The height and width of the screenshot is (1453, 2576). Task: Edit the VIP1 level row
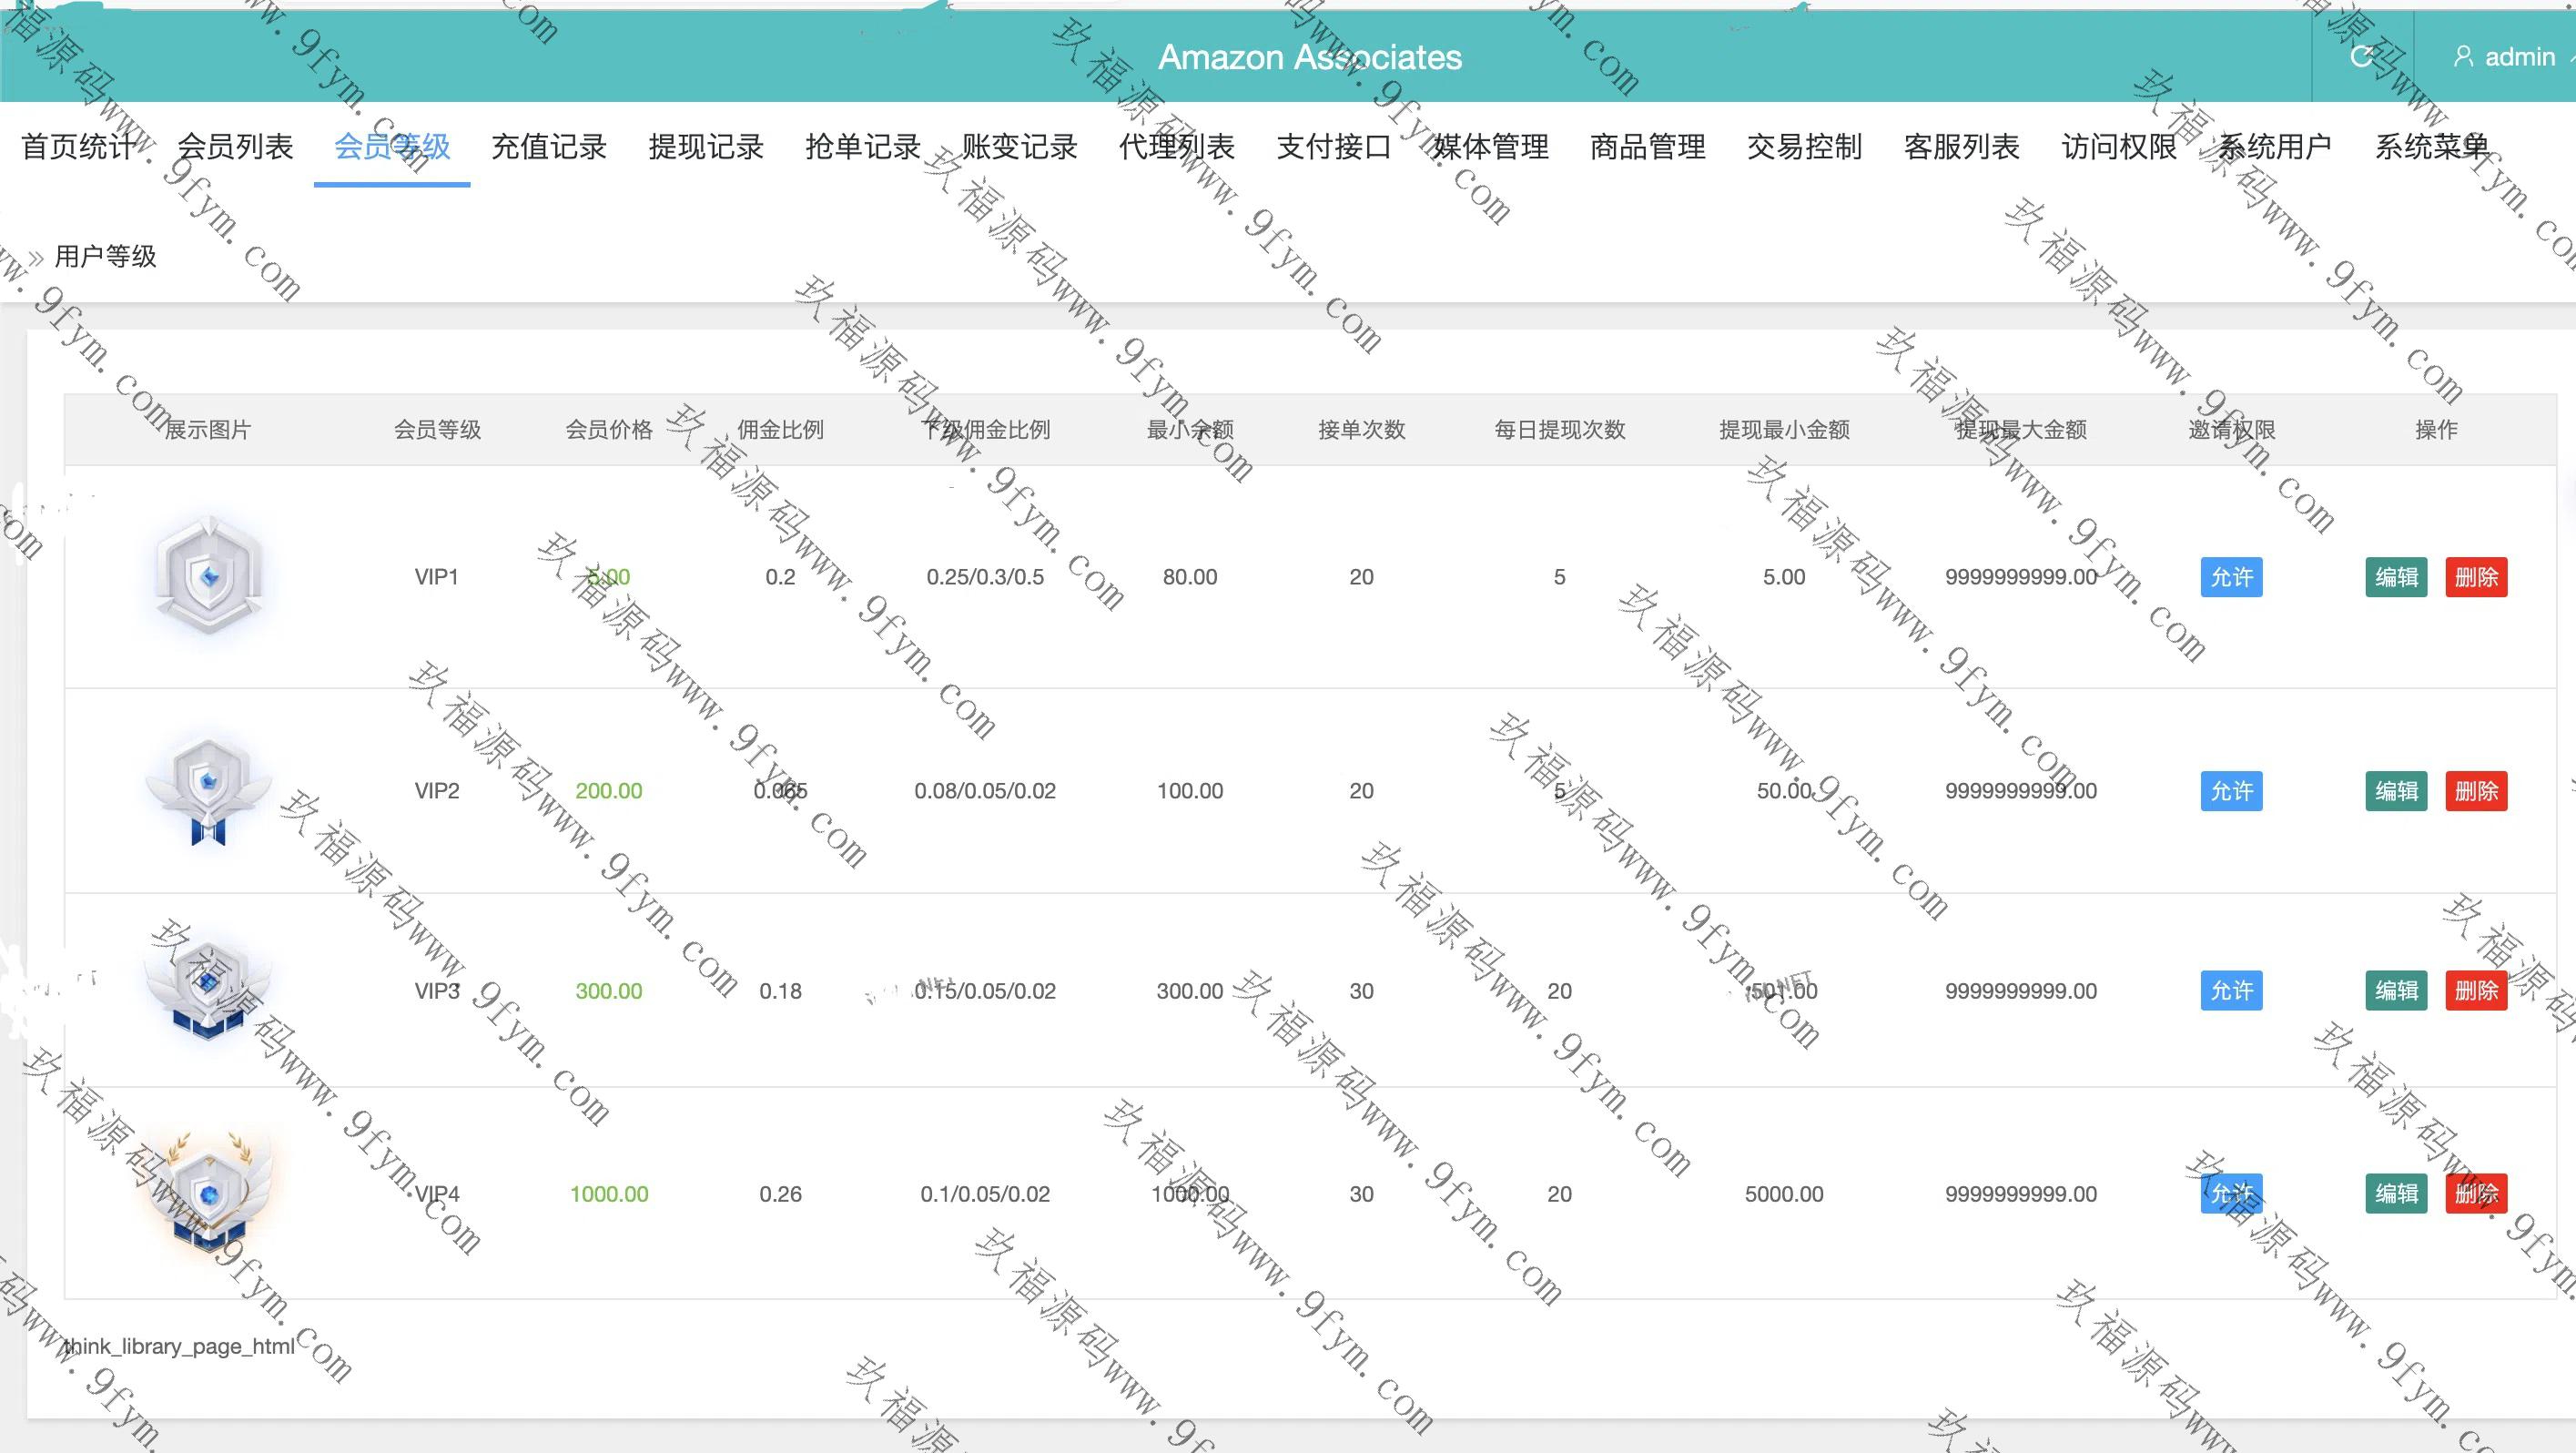coord(2396,577)
